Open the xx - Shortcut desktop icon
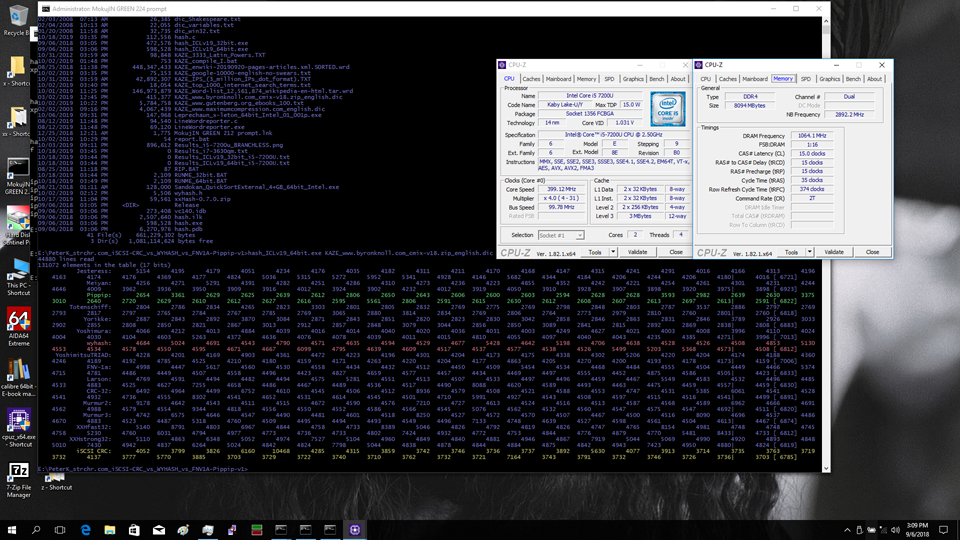 tap(16, 122)
